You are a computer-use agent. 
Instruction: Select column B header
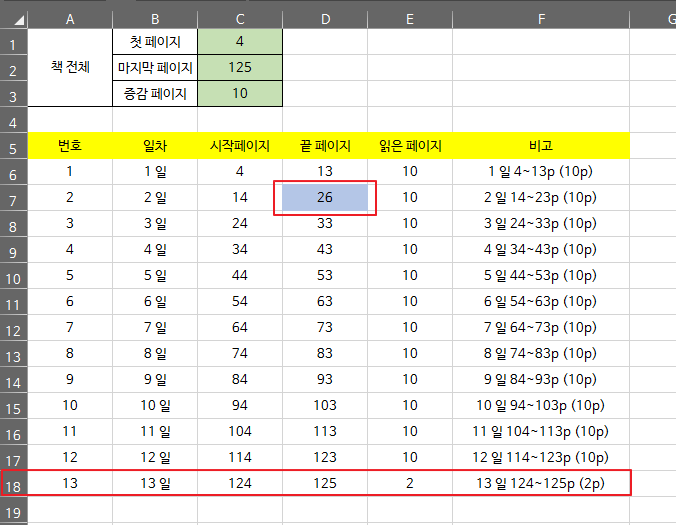[155, 19]
